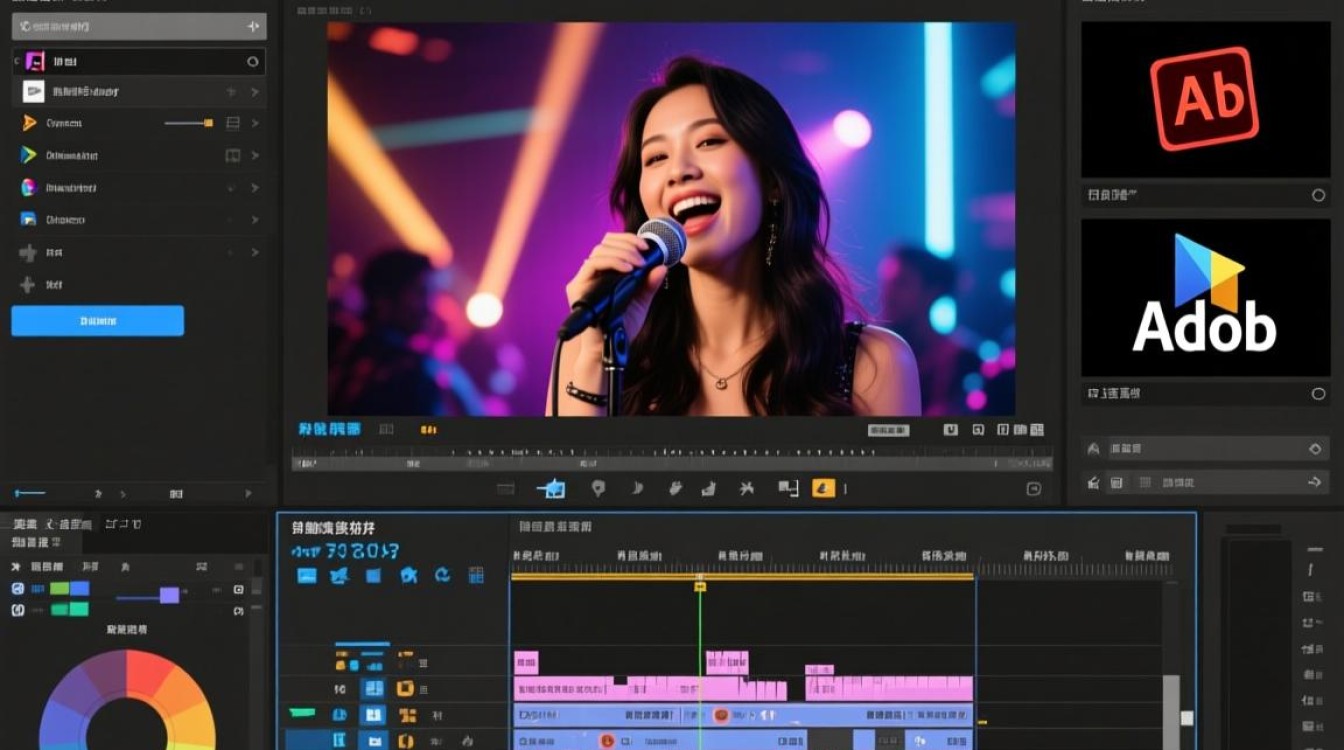Click the white thumbnail icon in the second list row
The height and width of the screenshot is (750, 1344).
click(35, 92)
